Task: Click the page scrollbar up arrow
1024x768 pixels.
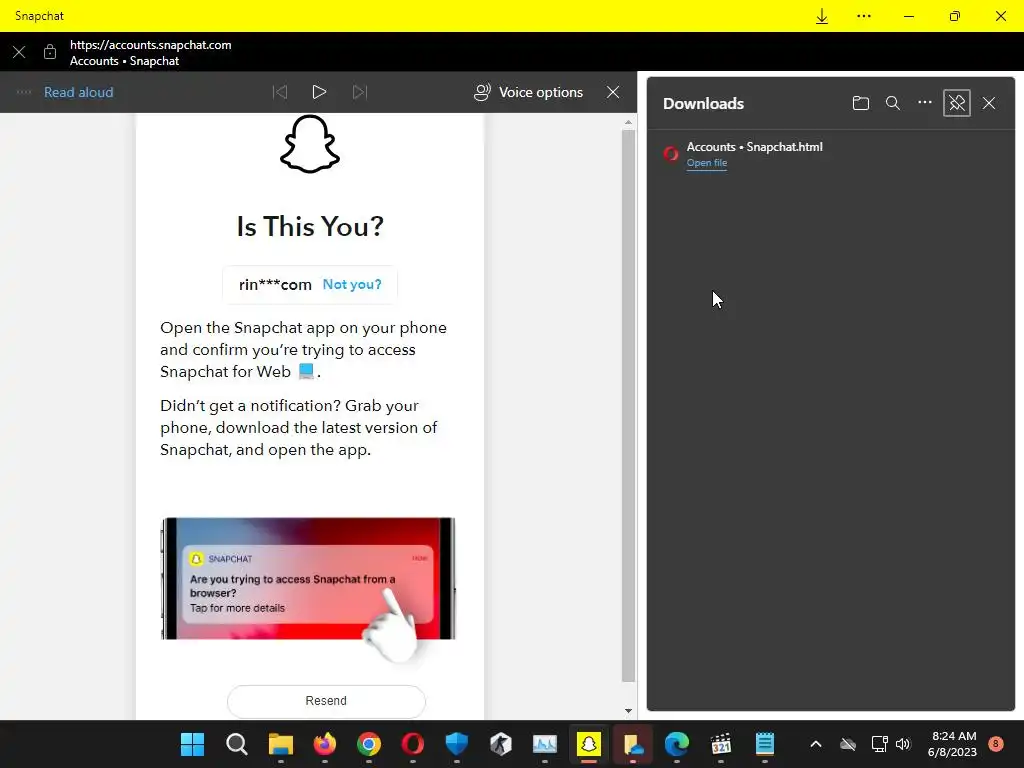Action: (628, 122)
